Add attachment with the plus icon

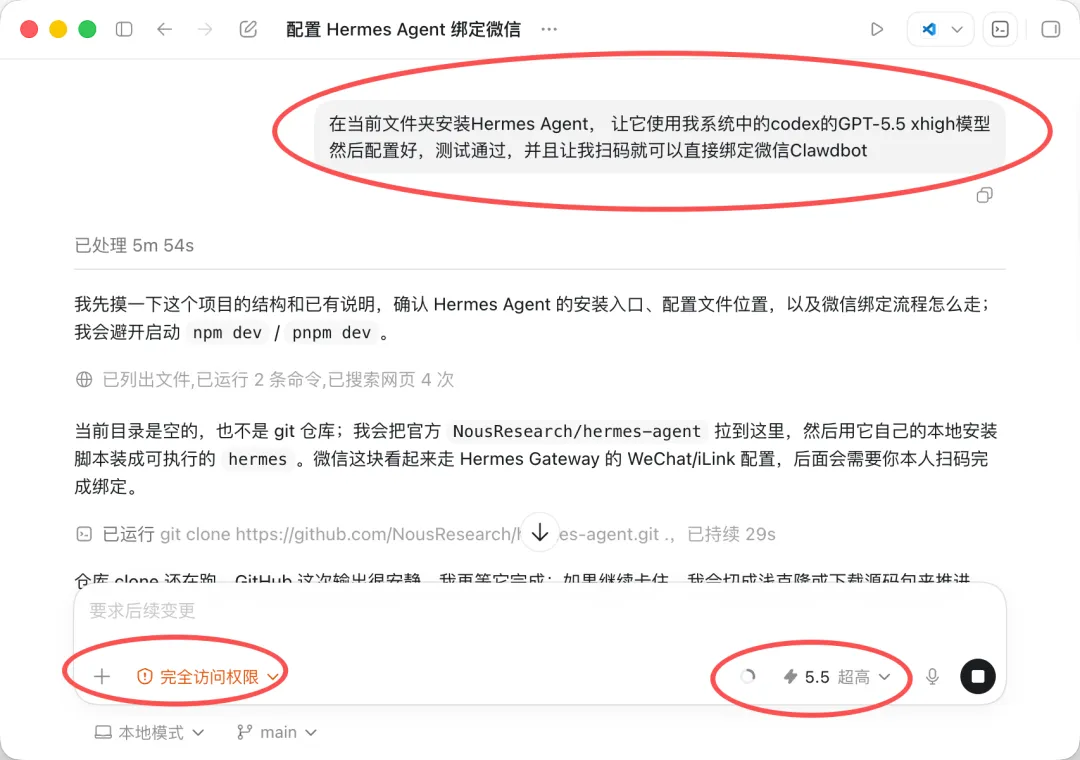(102, 676)
